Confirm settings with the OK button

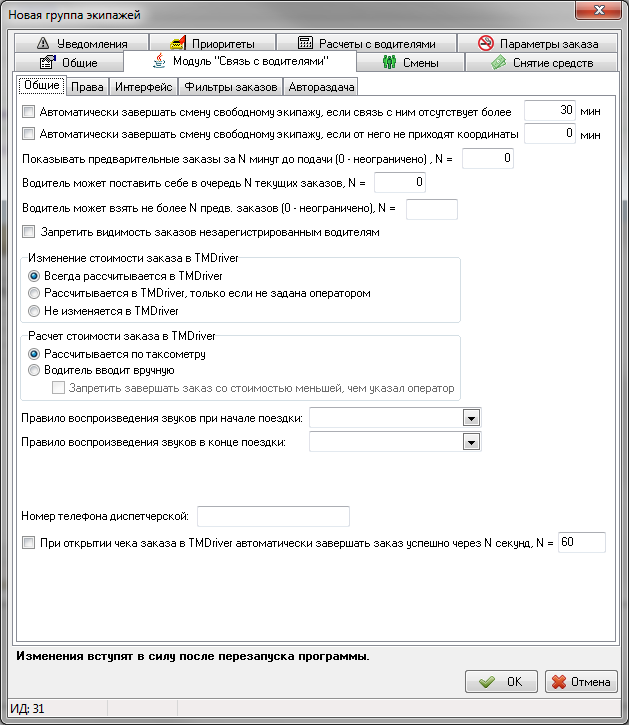pyautogui.click(x=501, y=682)
